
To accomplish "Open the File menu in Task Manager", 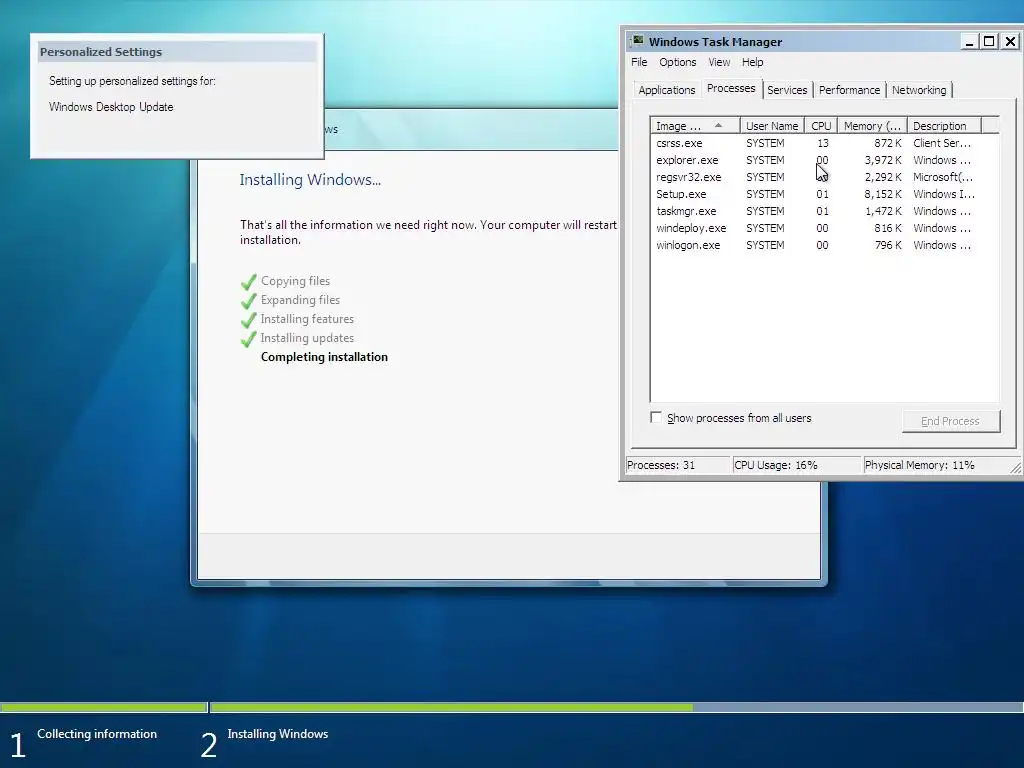I will [639, 62].
